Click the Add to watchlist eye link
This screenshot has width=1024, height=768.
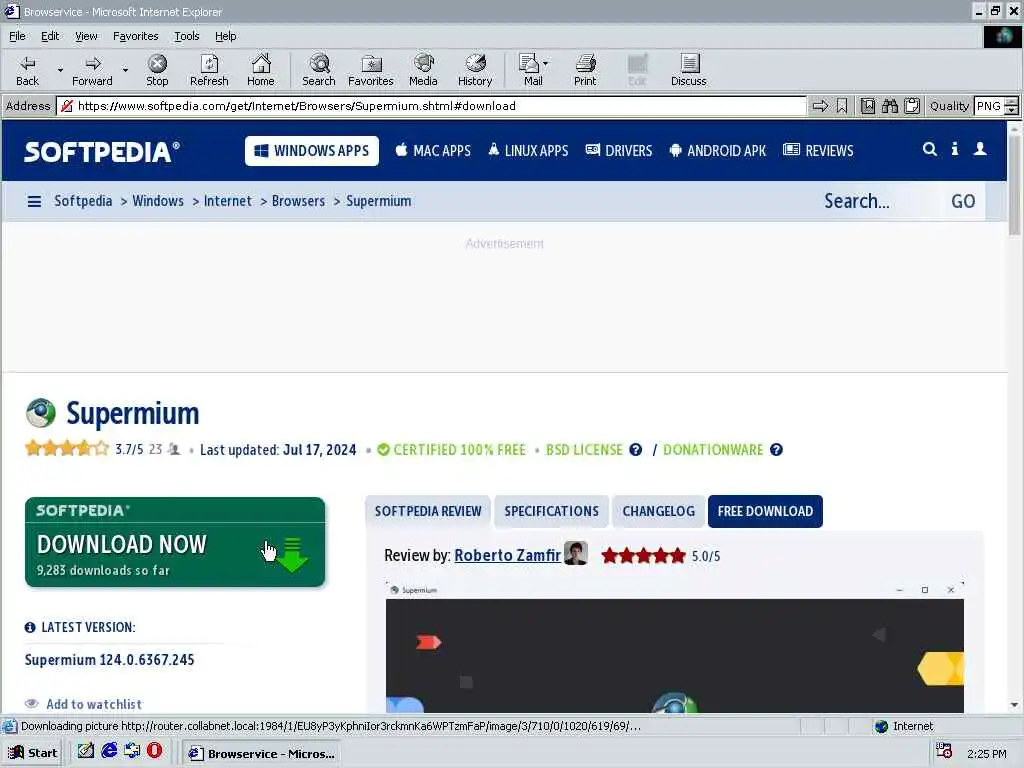[x=83, y=704]
